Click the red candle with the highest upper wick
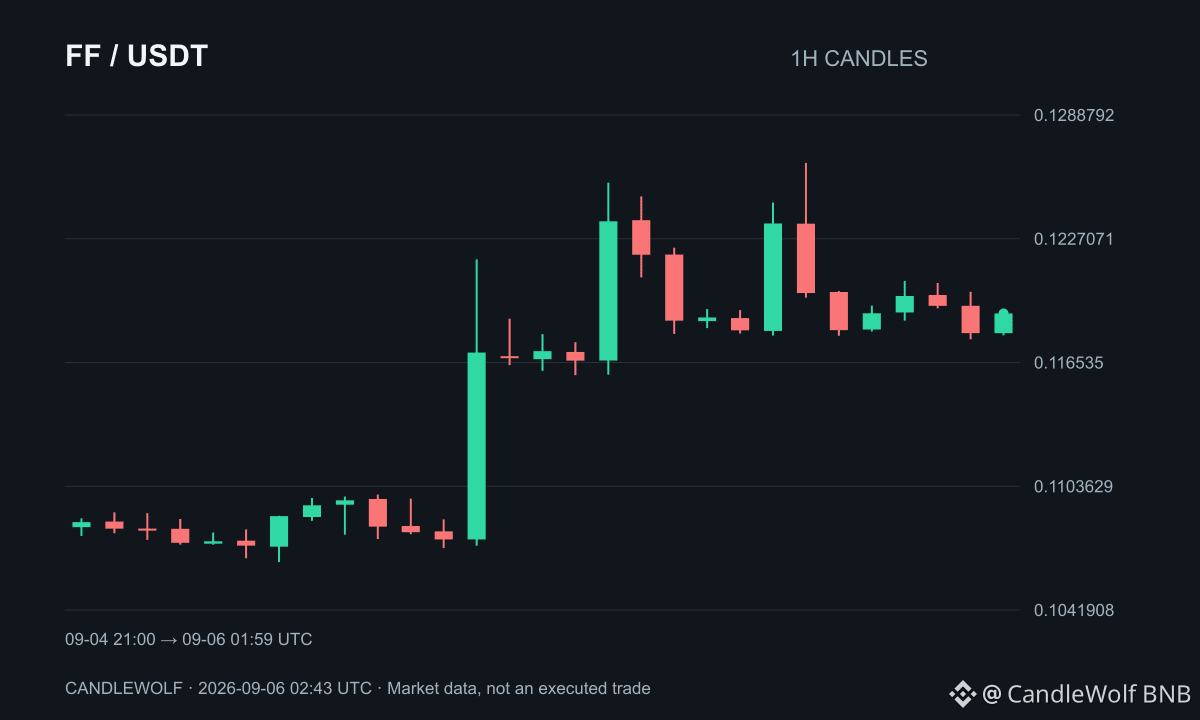 [806, 258]
